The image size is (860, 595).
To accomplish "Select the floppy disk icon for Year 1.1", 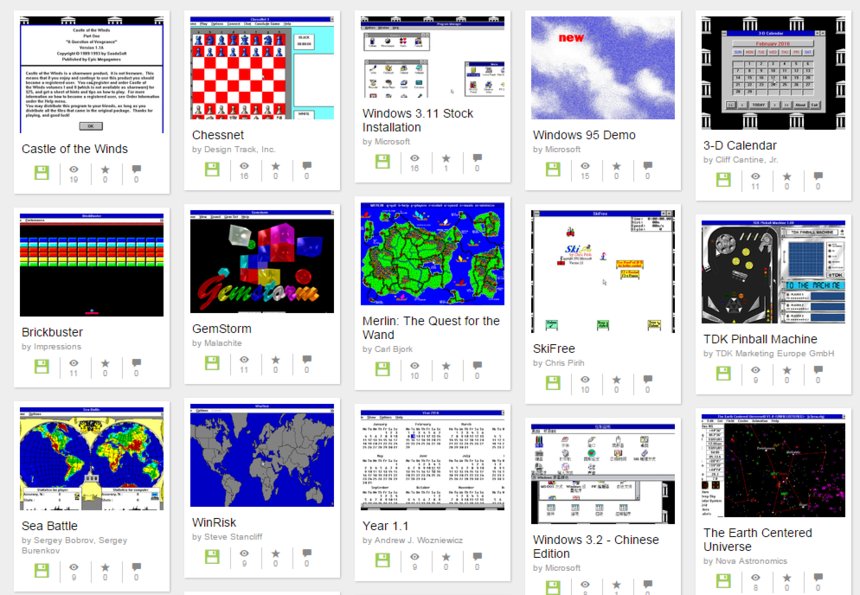I will point(383,559).
